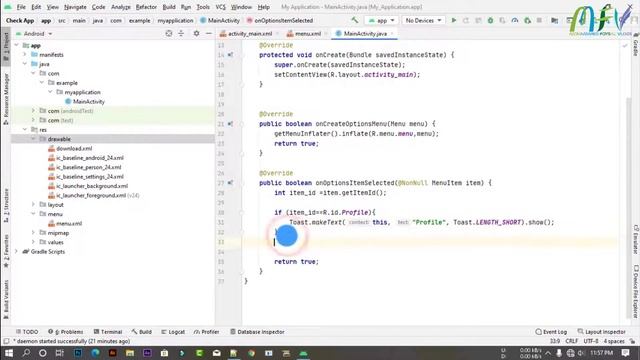
Task: Collapse the java folder
Action: 24,64
